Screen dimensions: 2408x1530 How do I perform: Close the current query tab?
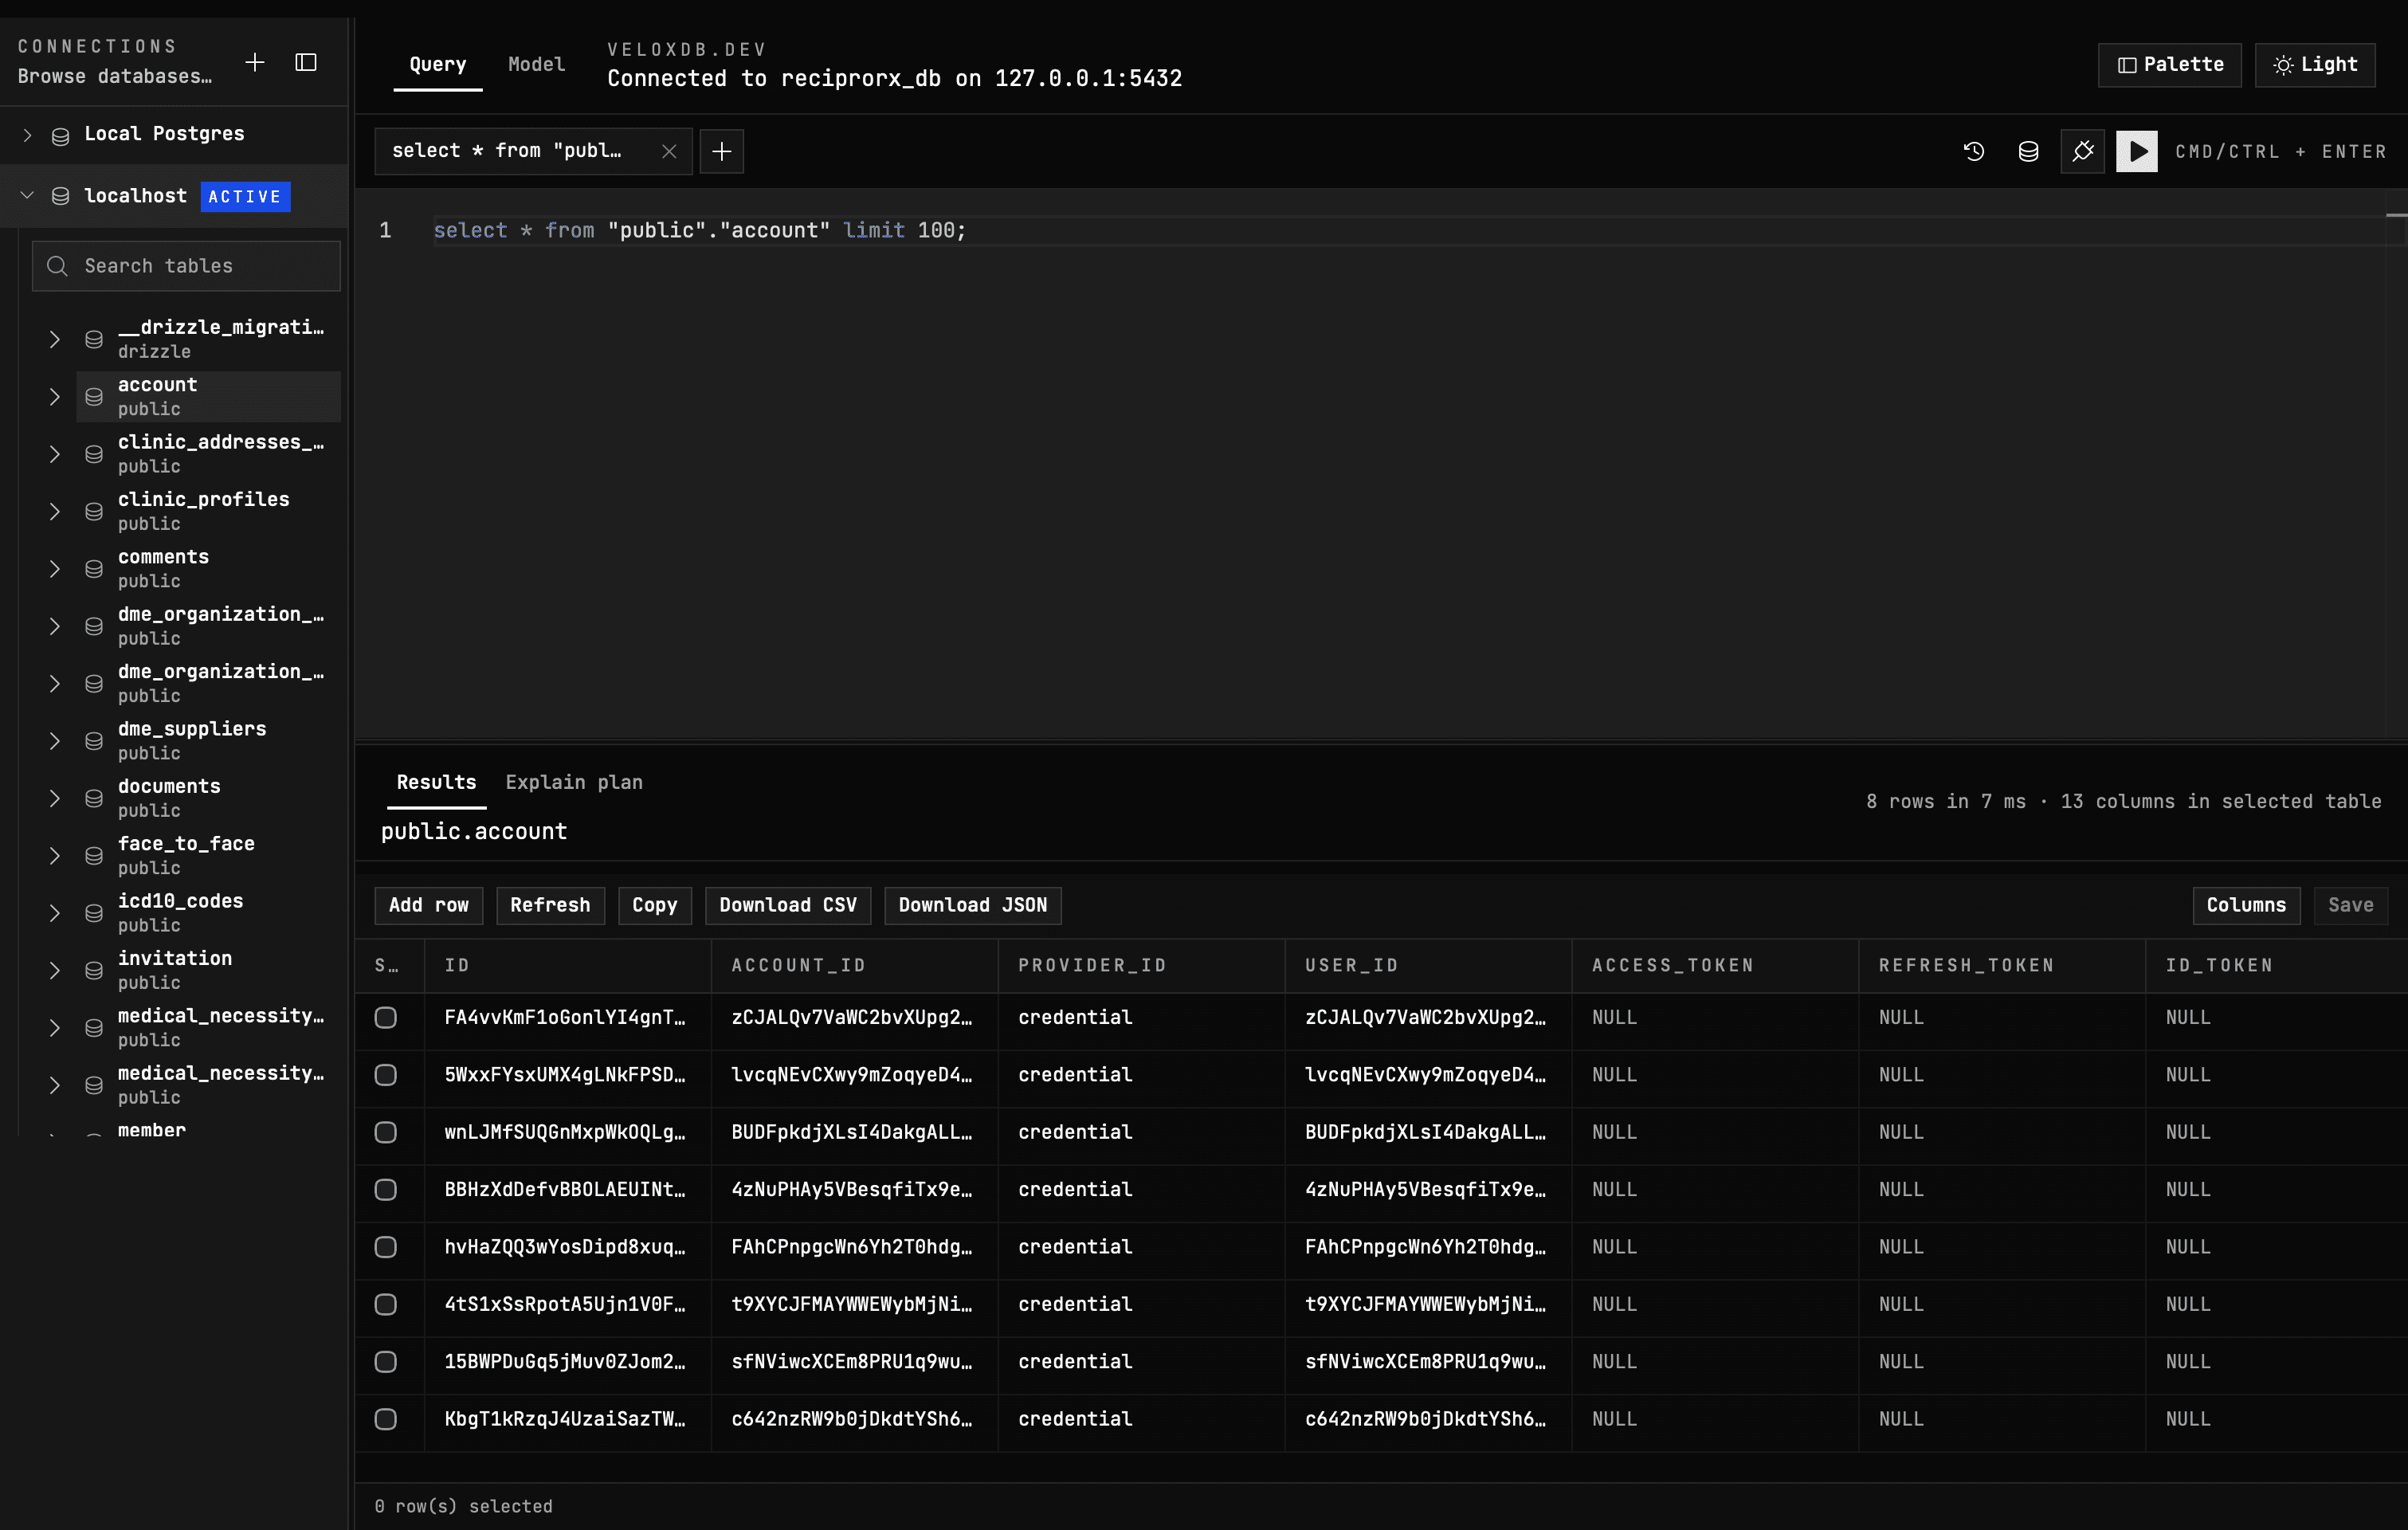[669, 151]
